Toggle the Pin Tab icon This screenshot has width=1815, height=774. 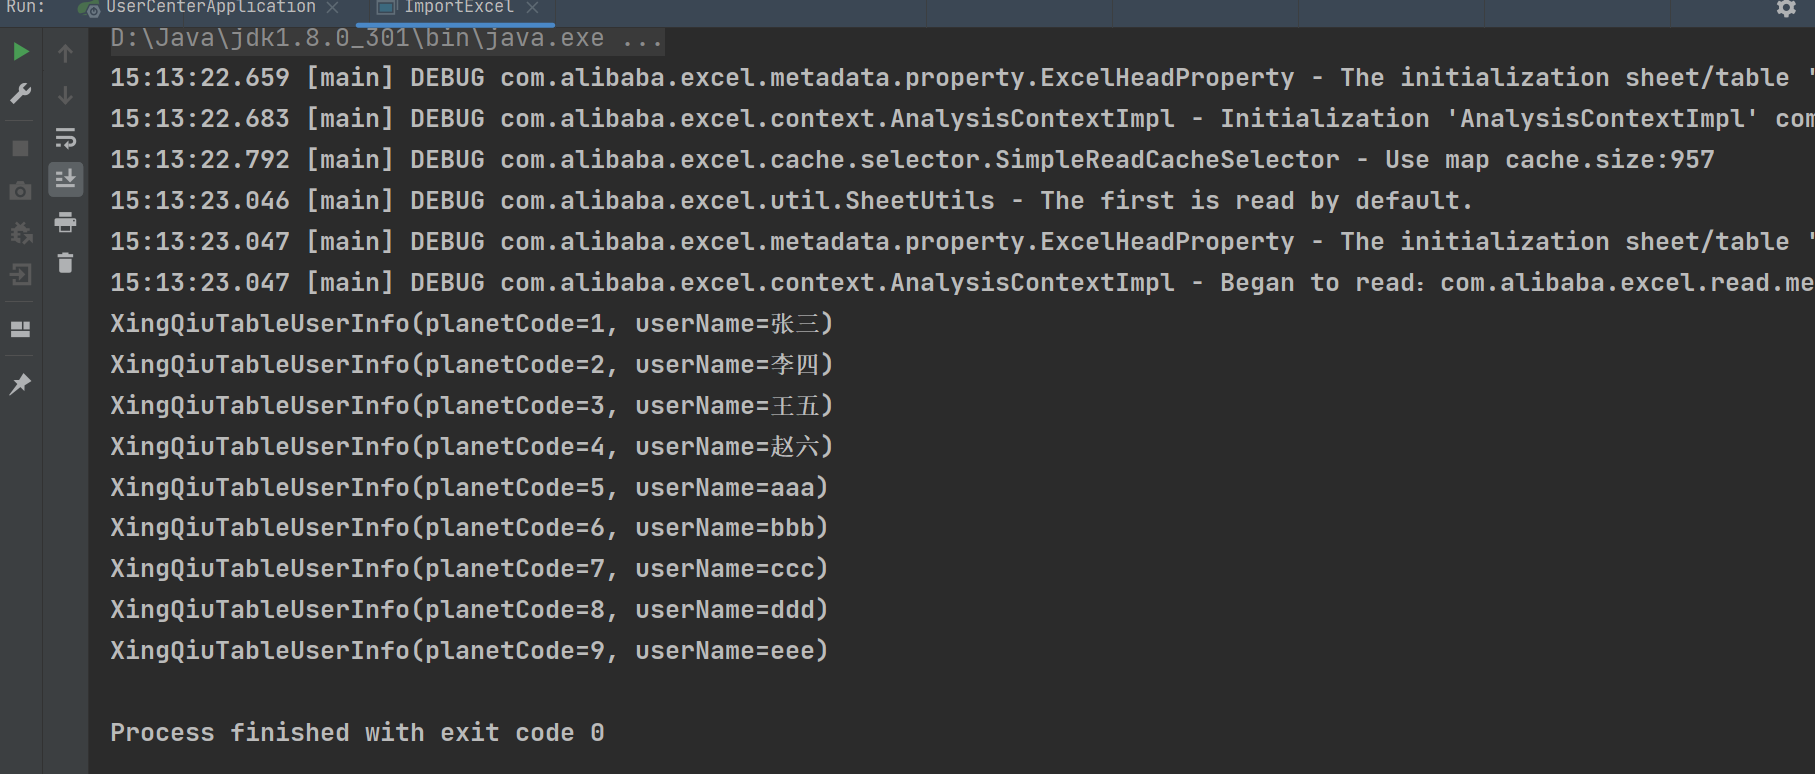(x=20, y=384)
